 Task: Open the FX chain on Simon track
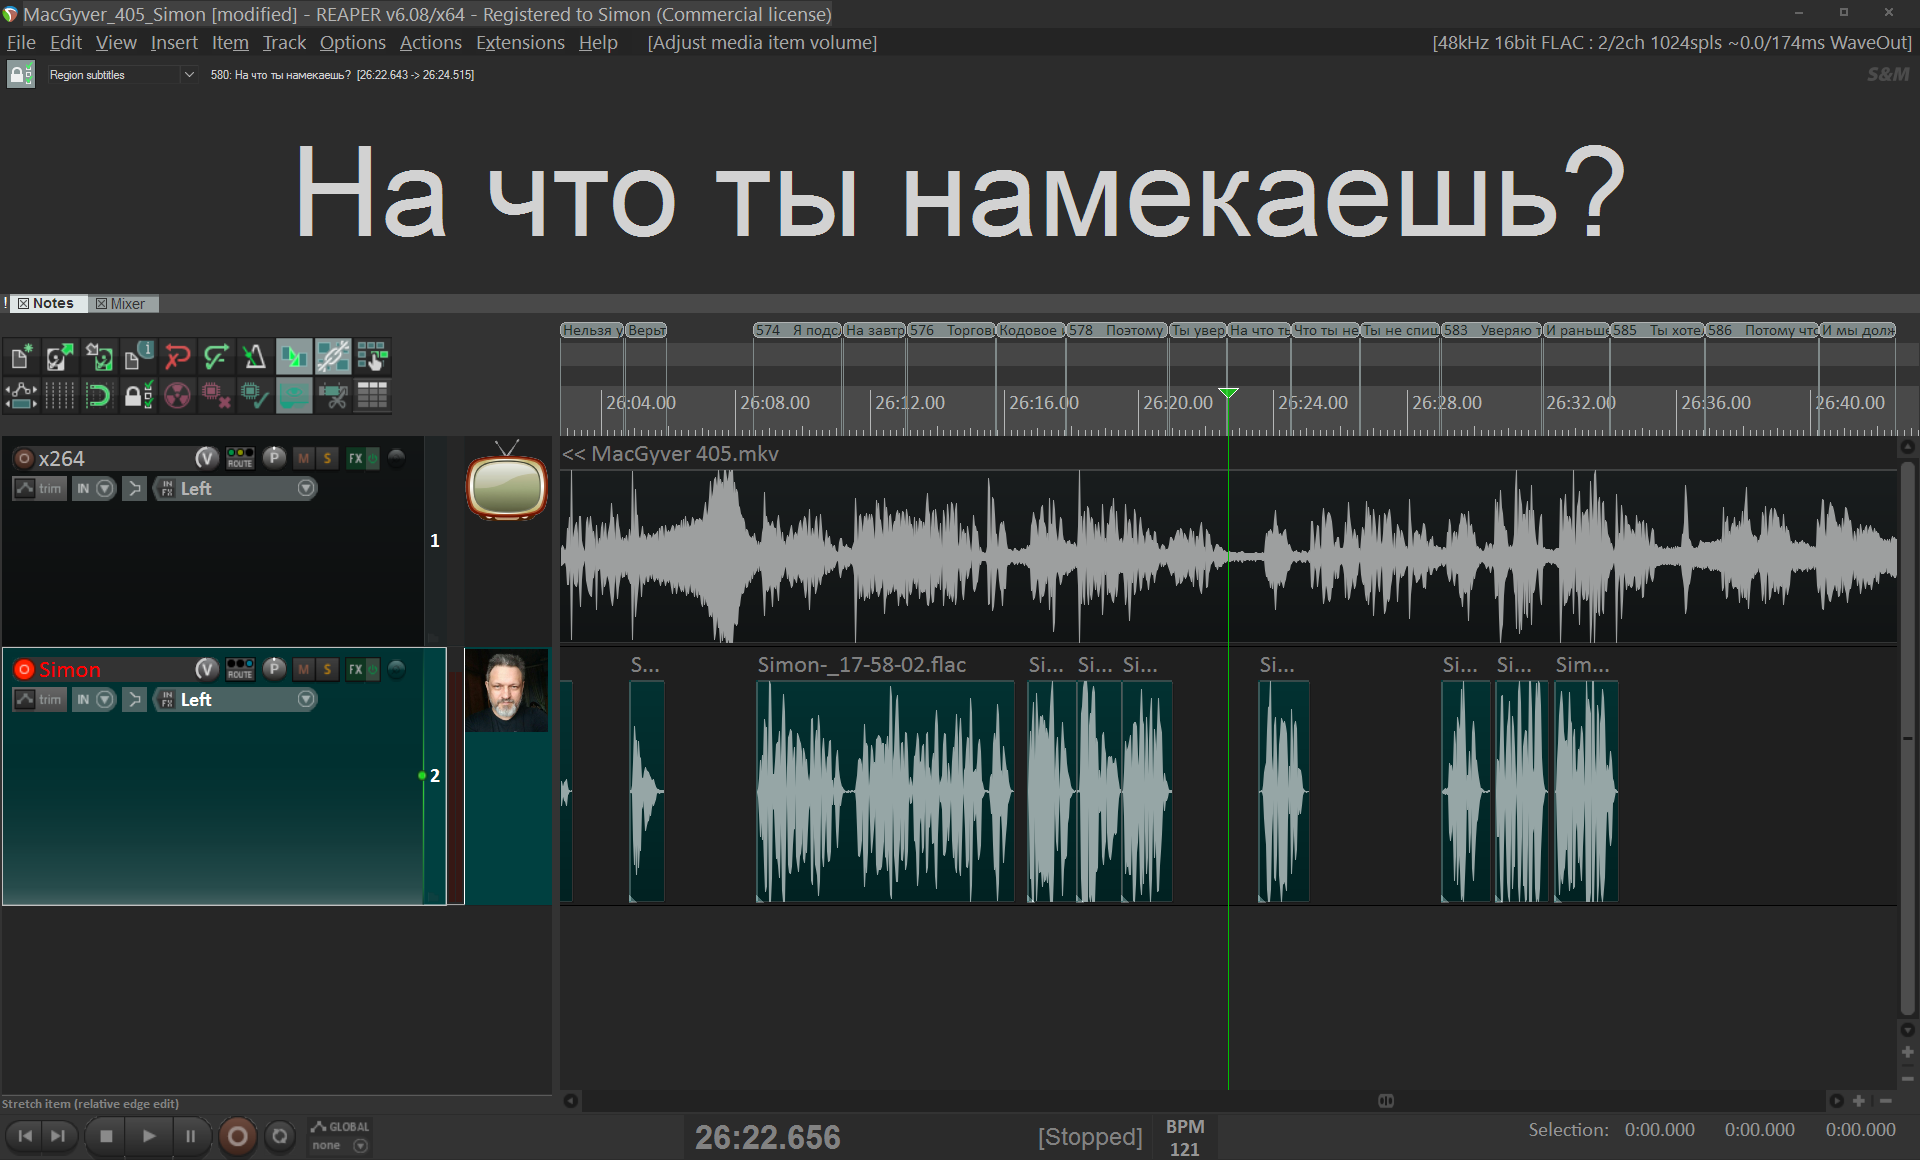(x=355, y=669)
